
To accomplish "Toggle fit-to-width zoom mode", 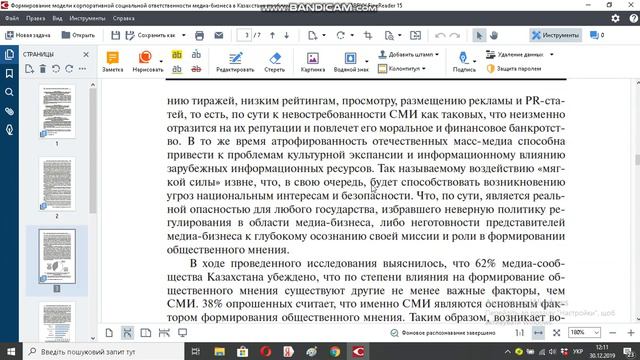I will coord(538,333).
